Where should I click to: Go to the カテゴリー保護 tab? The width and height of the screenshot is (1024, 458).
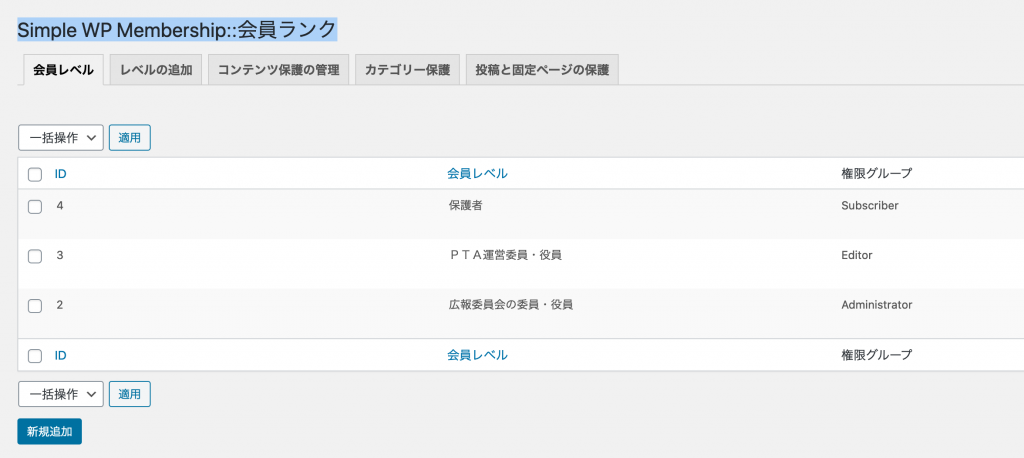[x=408, y=70]
